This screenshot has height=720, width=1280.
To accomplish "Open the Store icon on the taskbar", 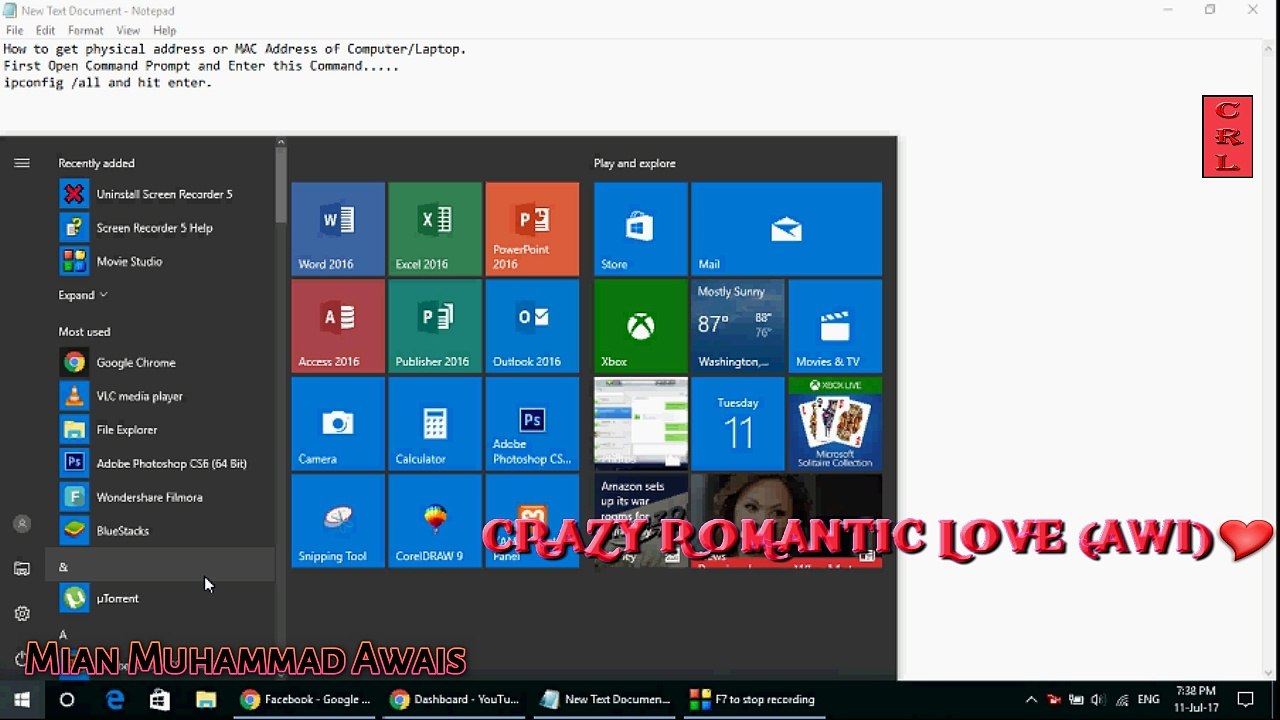I will tap(160, 700).
